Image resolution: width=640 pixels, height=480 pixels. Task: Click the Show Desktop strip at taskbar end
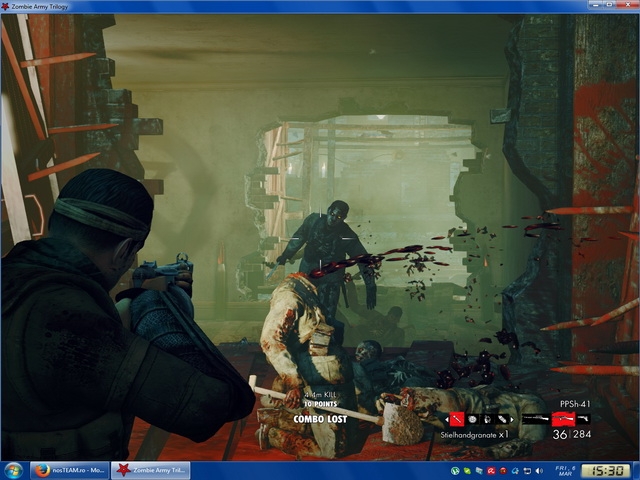[636, 471]
